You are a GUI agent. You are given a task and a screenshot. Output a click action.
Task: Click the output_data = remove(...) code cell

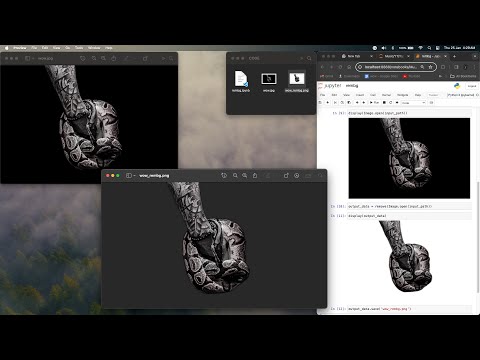pos(409,206)
